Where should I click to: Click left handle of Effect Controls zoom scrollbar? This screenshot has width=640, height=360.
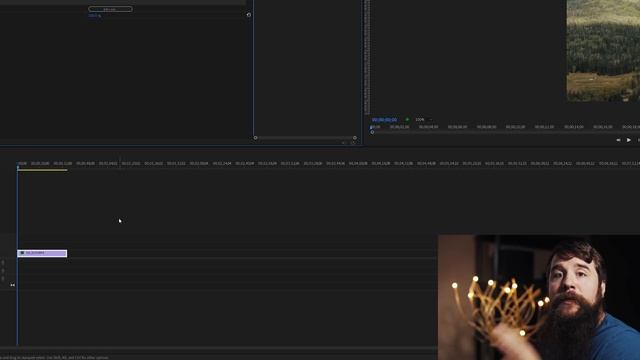(256, 138)
